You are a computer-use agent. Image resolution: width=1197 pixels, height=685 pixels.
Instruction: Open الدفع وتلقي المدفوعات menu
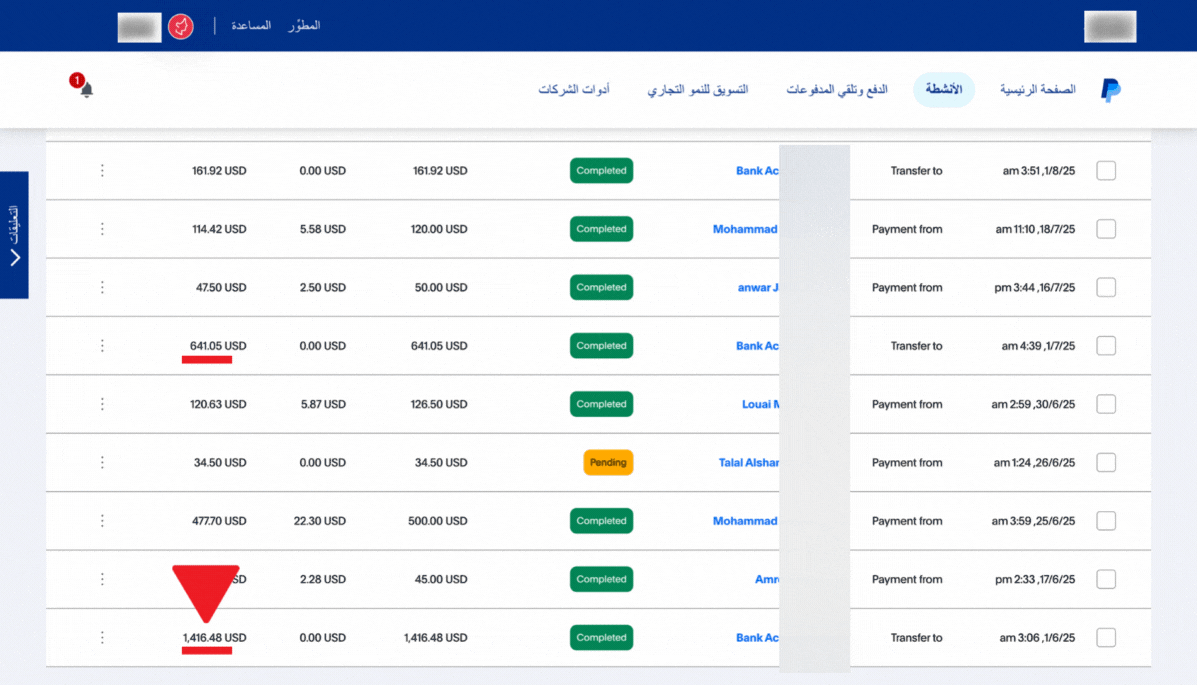[836, 90]
